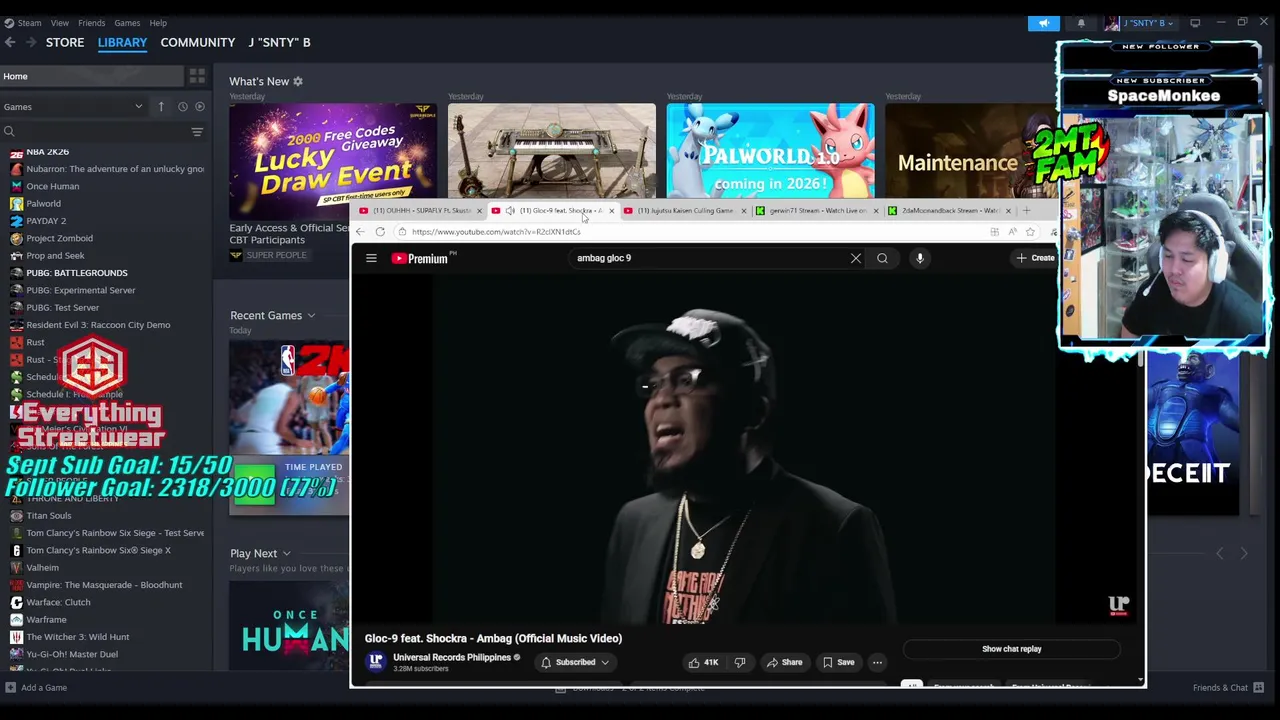Clear the YouTube search text with X

pos(856,258)
